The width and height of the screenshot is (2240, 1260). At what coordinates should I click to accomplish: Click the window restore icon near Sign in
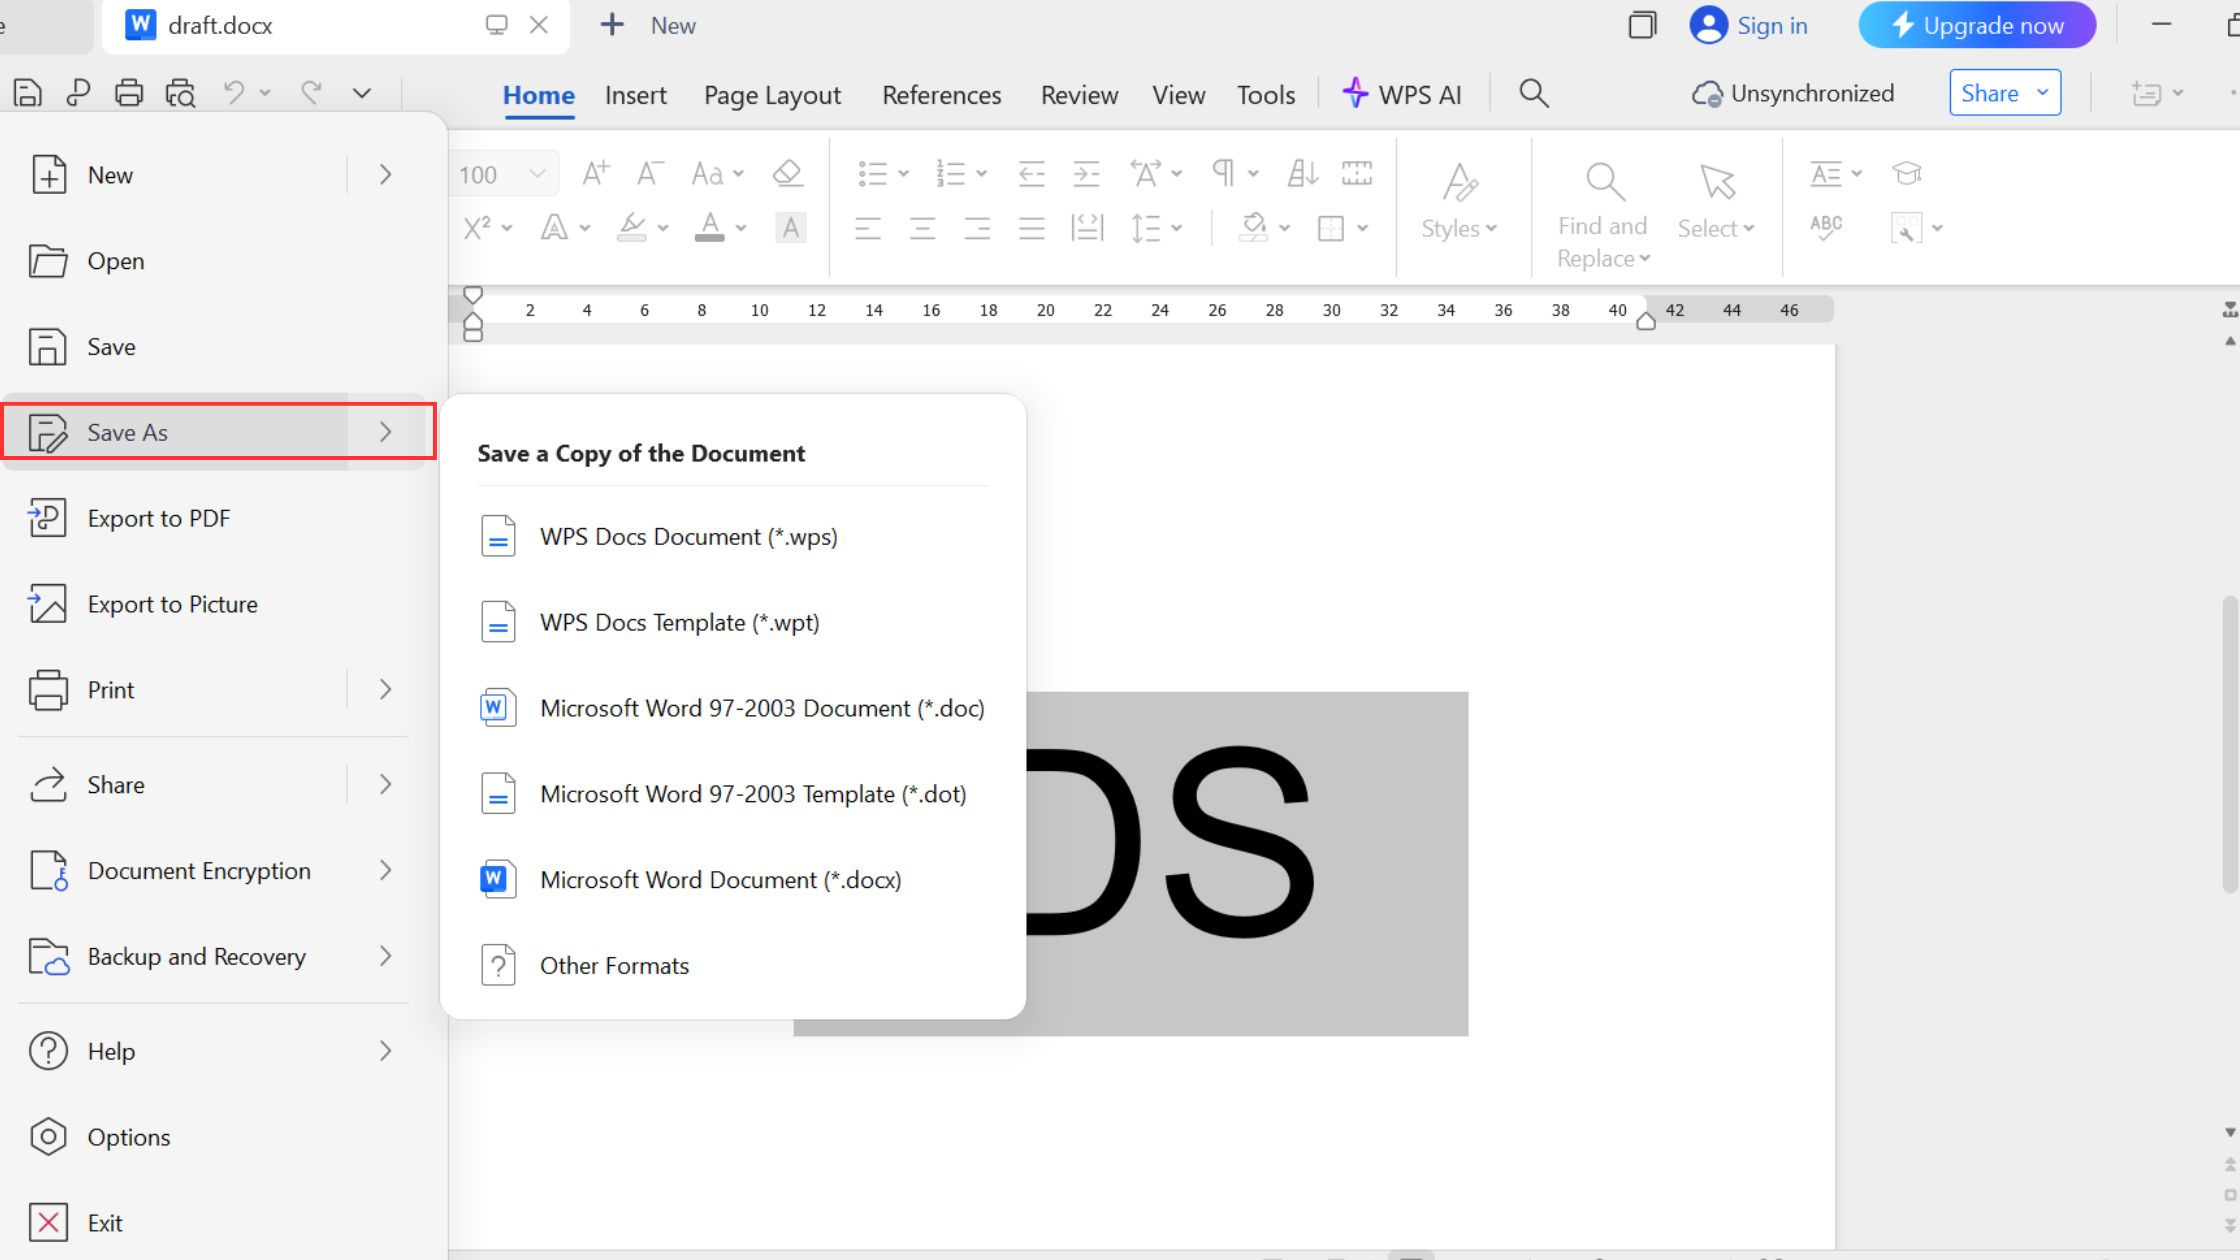click(x=1642, y=25)
